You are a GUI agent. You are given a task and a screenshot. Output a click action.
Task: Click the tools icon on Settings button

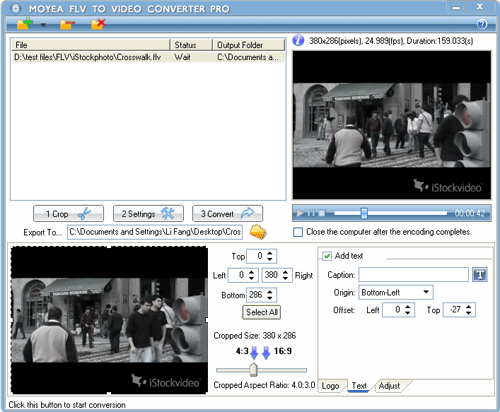pos(168,213)
